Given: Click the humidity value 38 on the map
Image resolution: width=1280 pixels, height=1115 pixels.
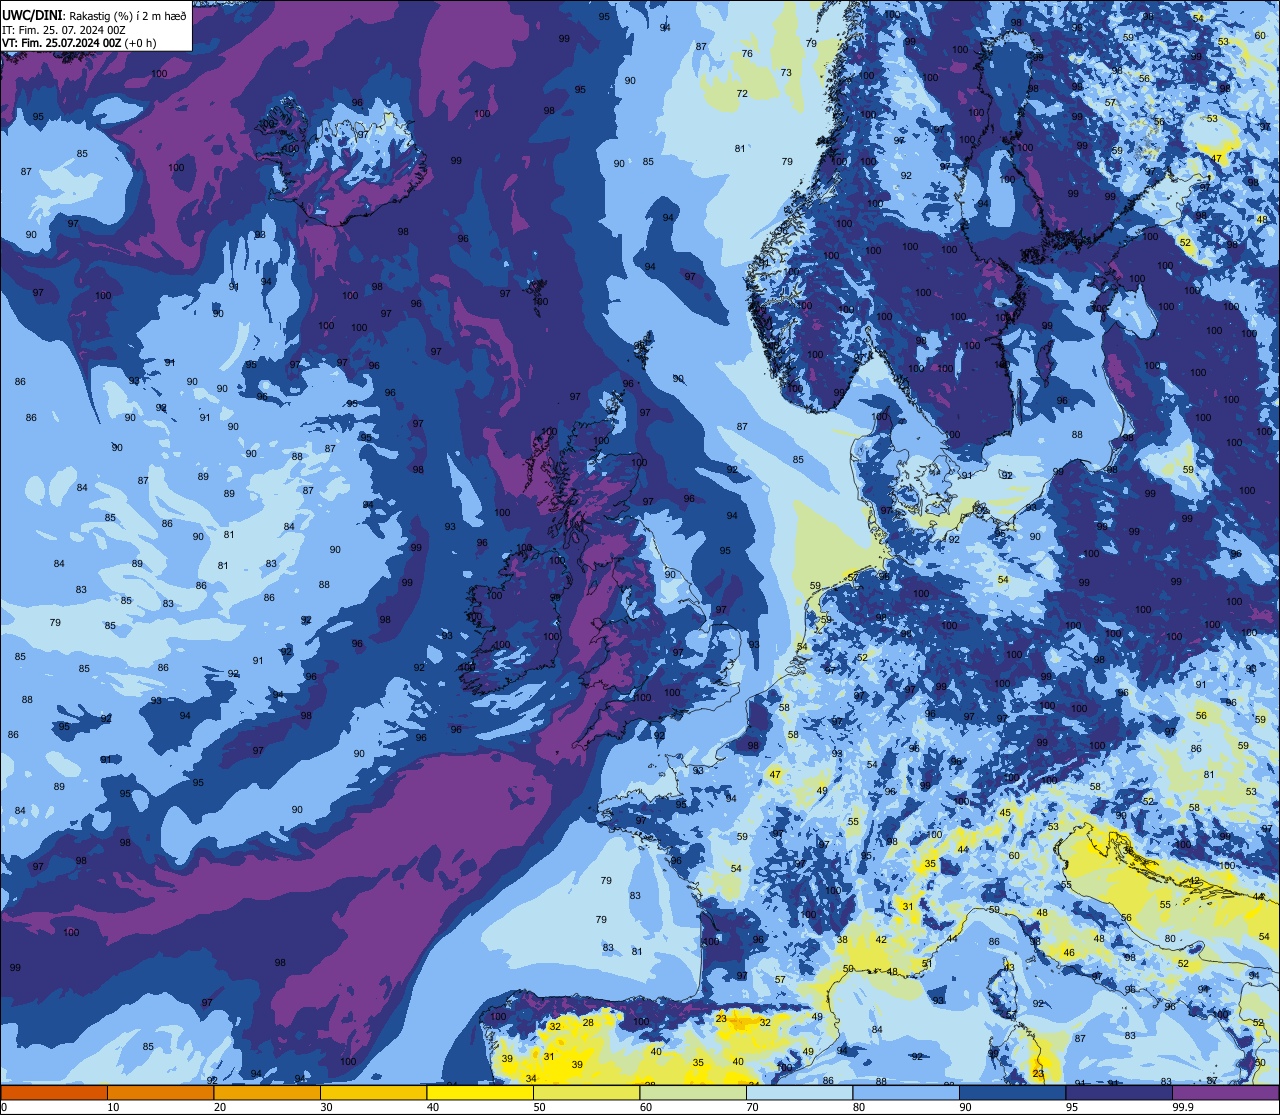Looking at the screenshot, I should [842, 941].
